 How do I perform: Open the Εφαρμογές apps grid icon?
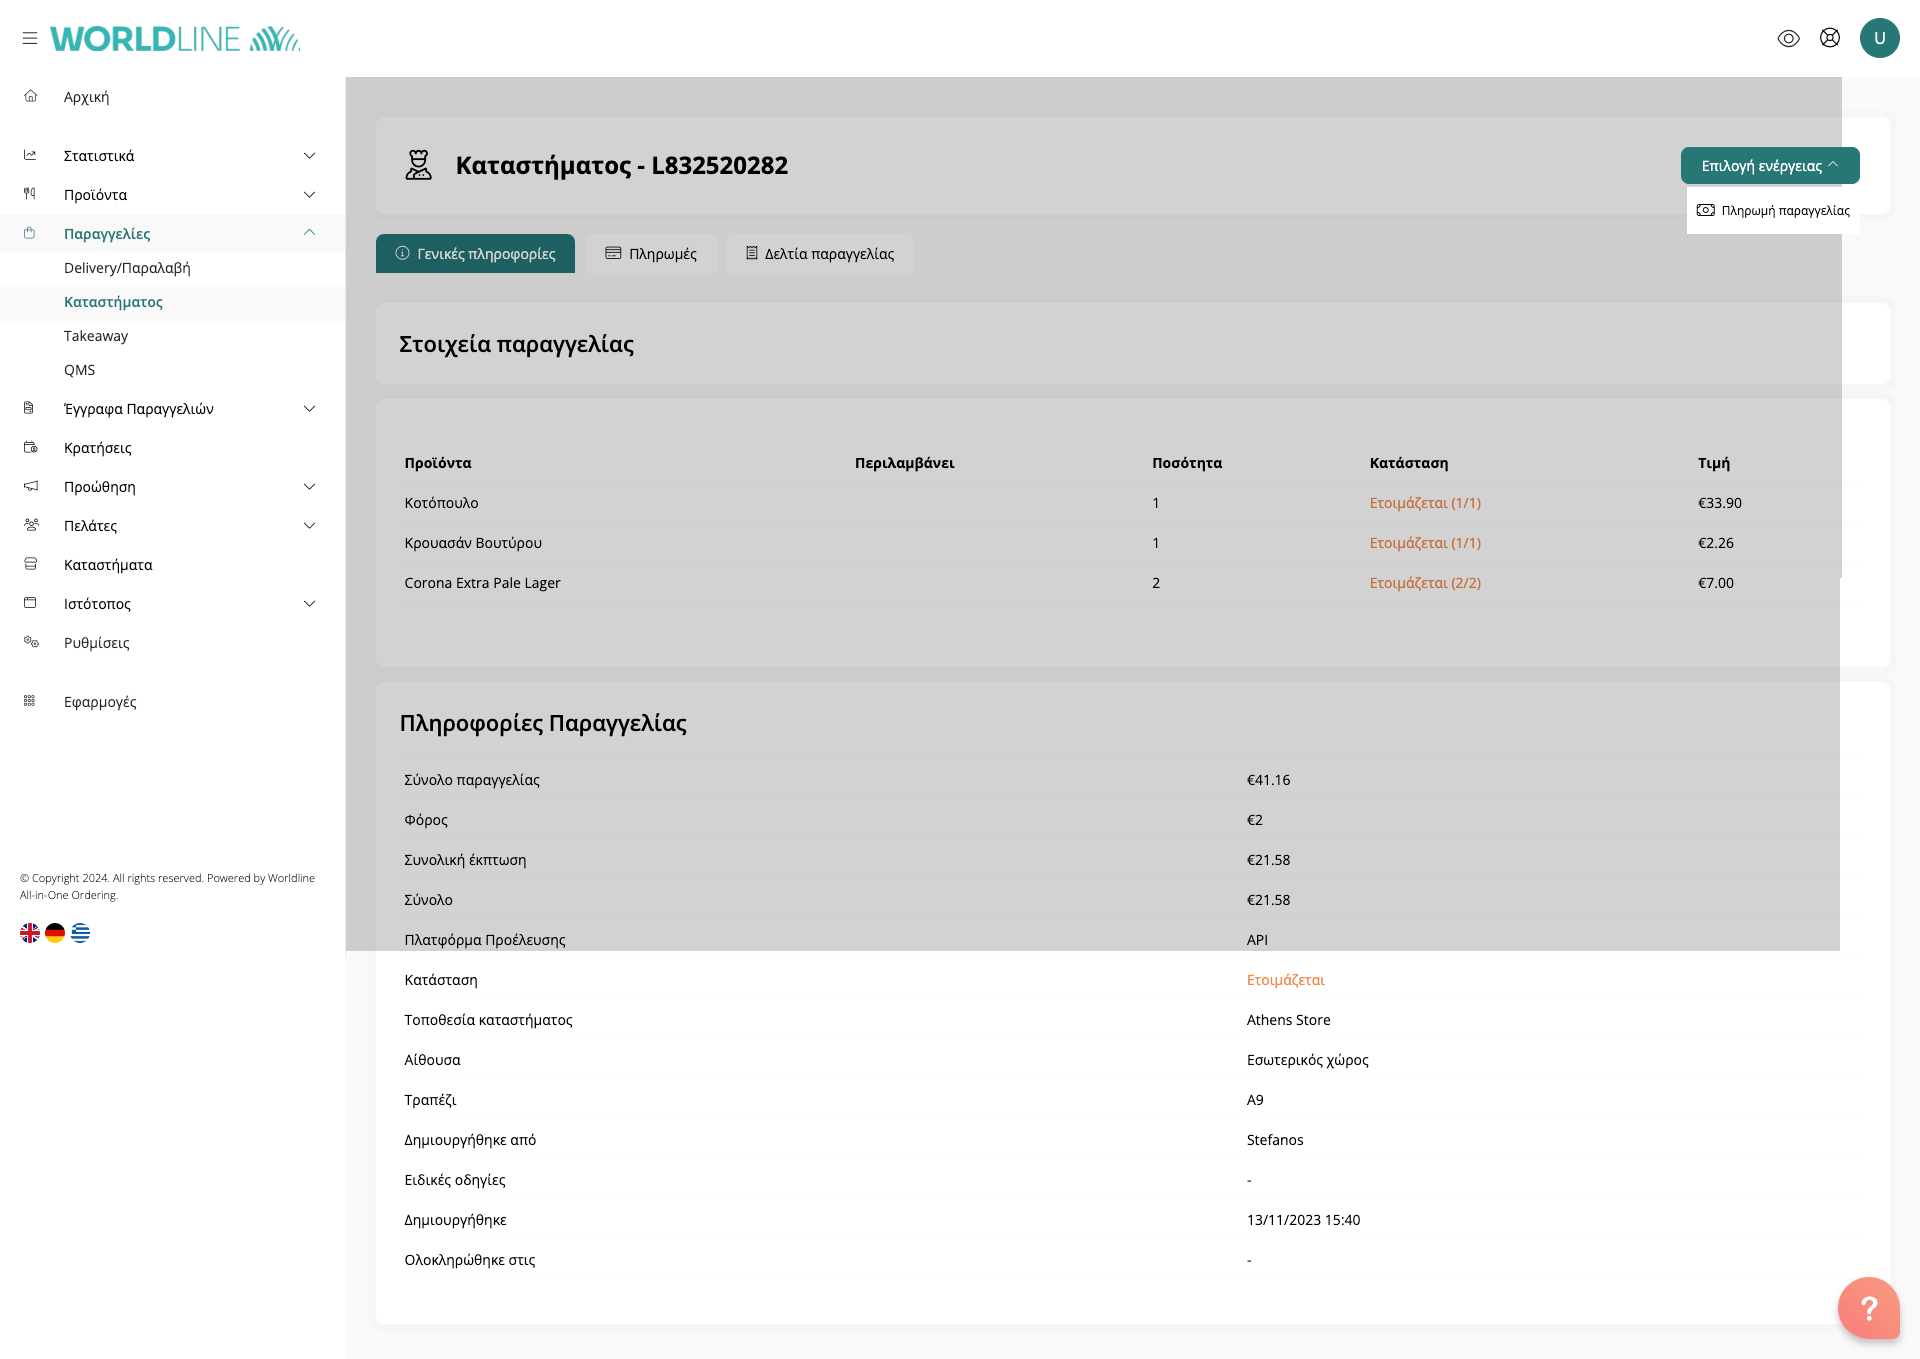click(30, 702)
